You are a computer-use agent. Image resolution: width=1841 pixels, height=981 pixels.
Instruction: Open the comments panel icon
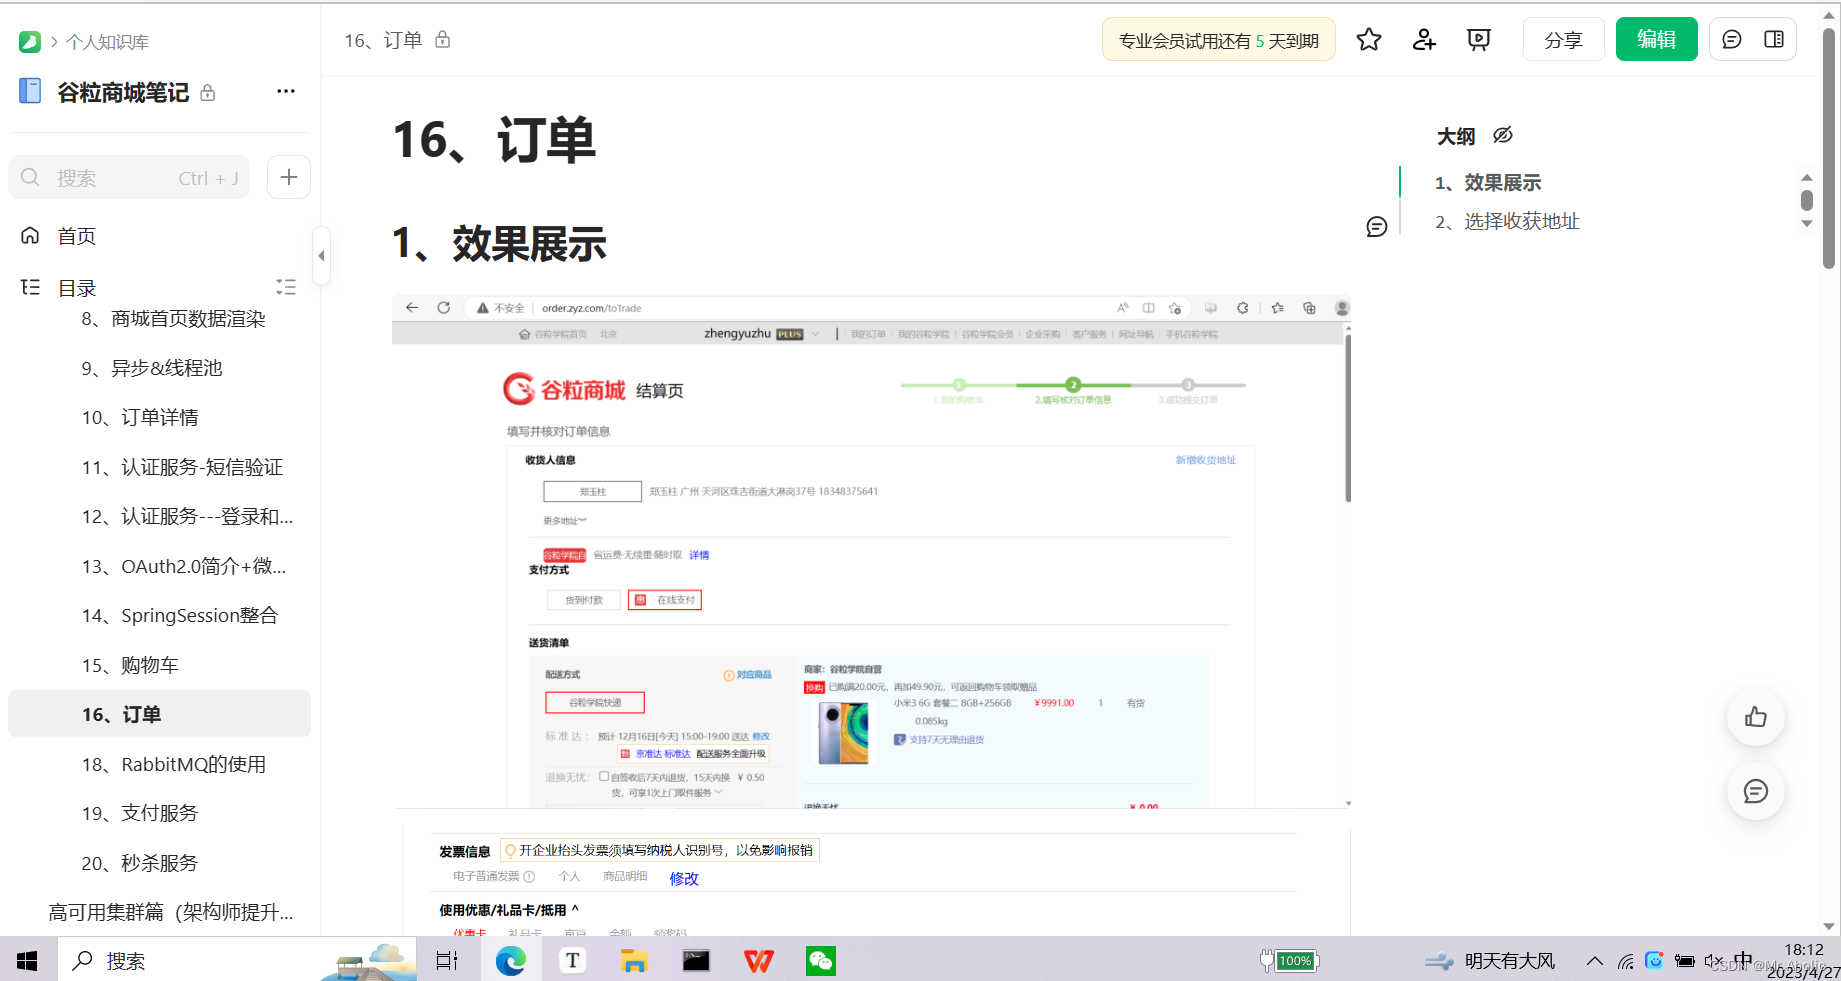[x=1732, y=39]
